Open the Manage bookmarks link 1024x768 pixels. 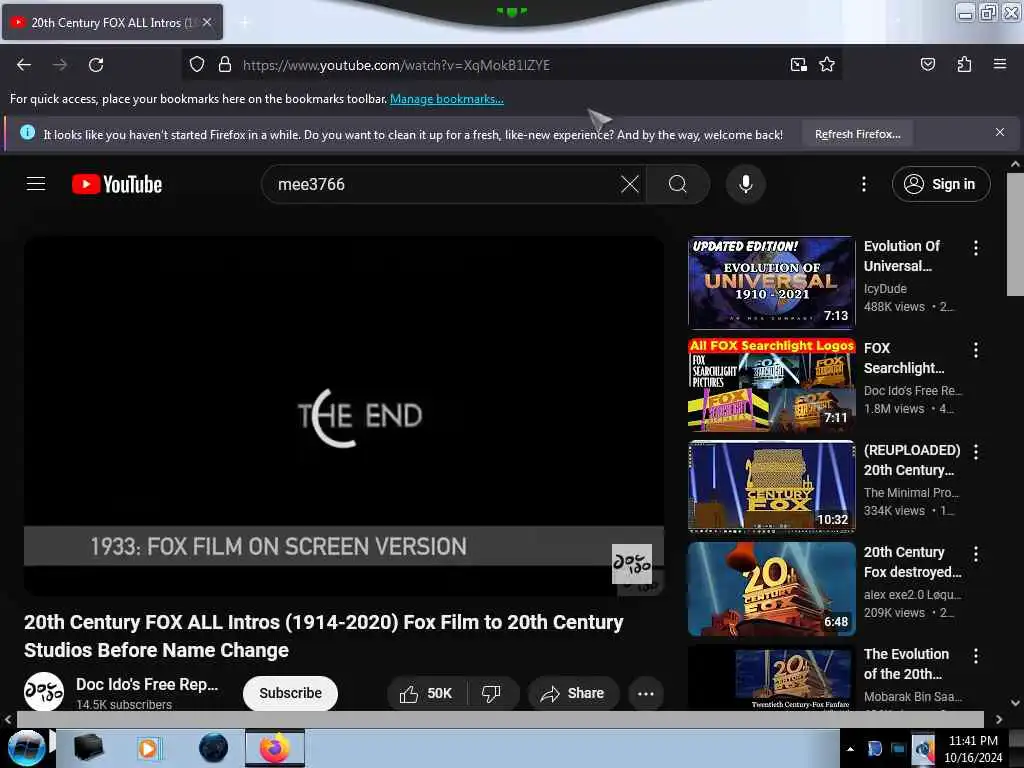tap(447, 99)
